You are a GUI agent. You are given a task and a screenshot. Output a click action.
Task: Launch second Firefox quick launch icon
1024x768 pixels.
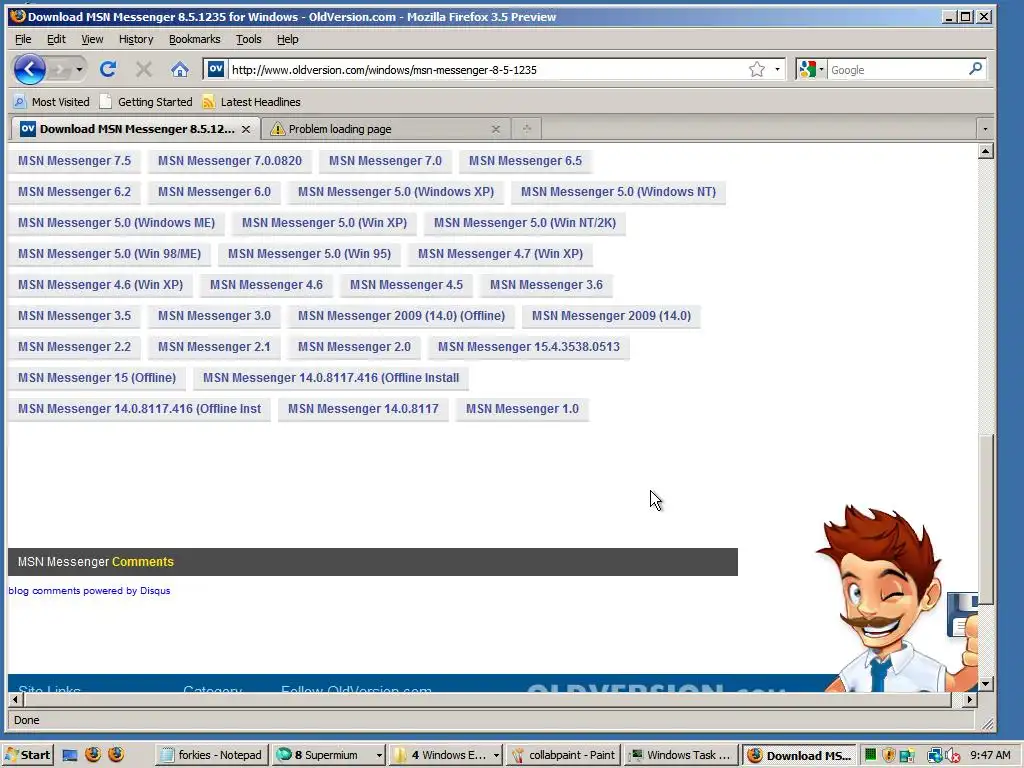coord(116,755)
